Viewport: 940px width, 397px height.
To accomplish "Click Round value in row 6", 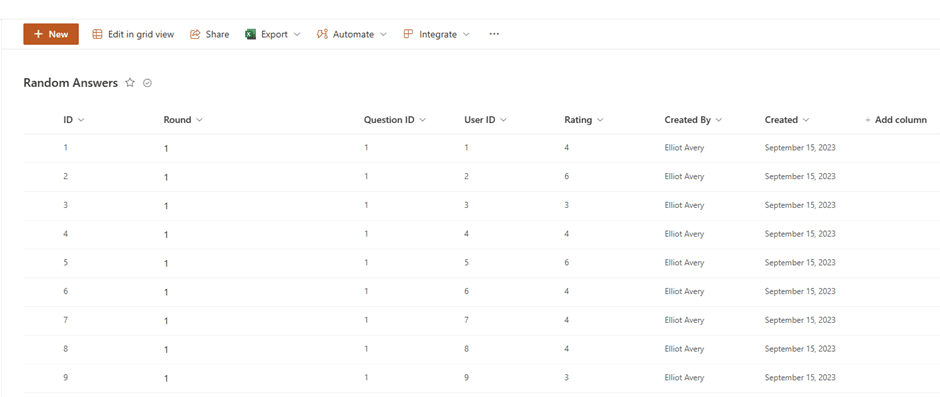I will [x=166, y=292].
